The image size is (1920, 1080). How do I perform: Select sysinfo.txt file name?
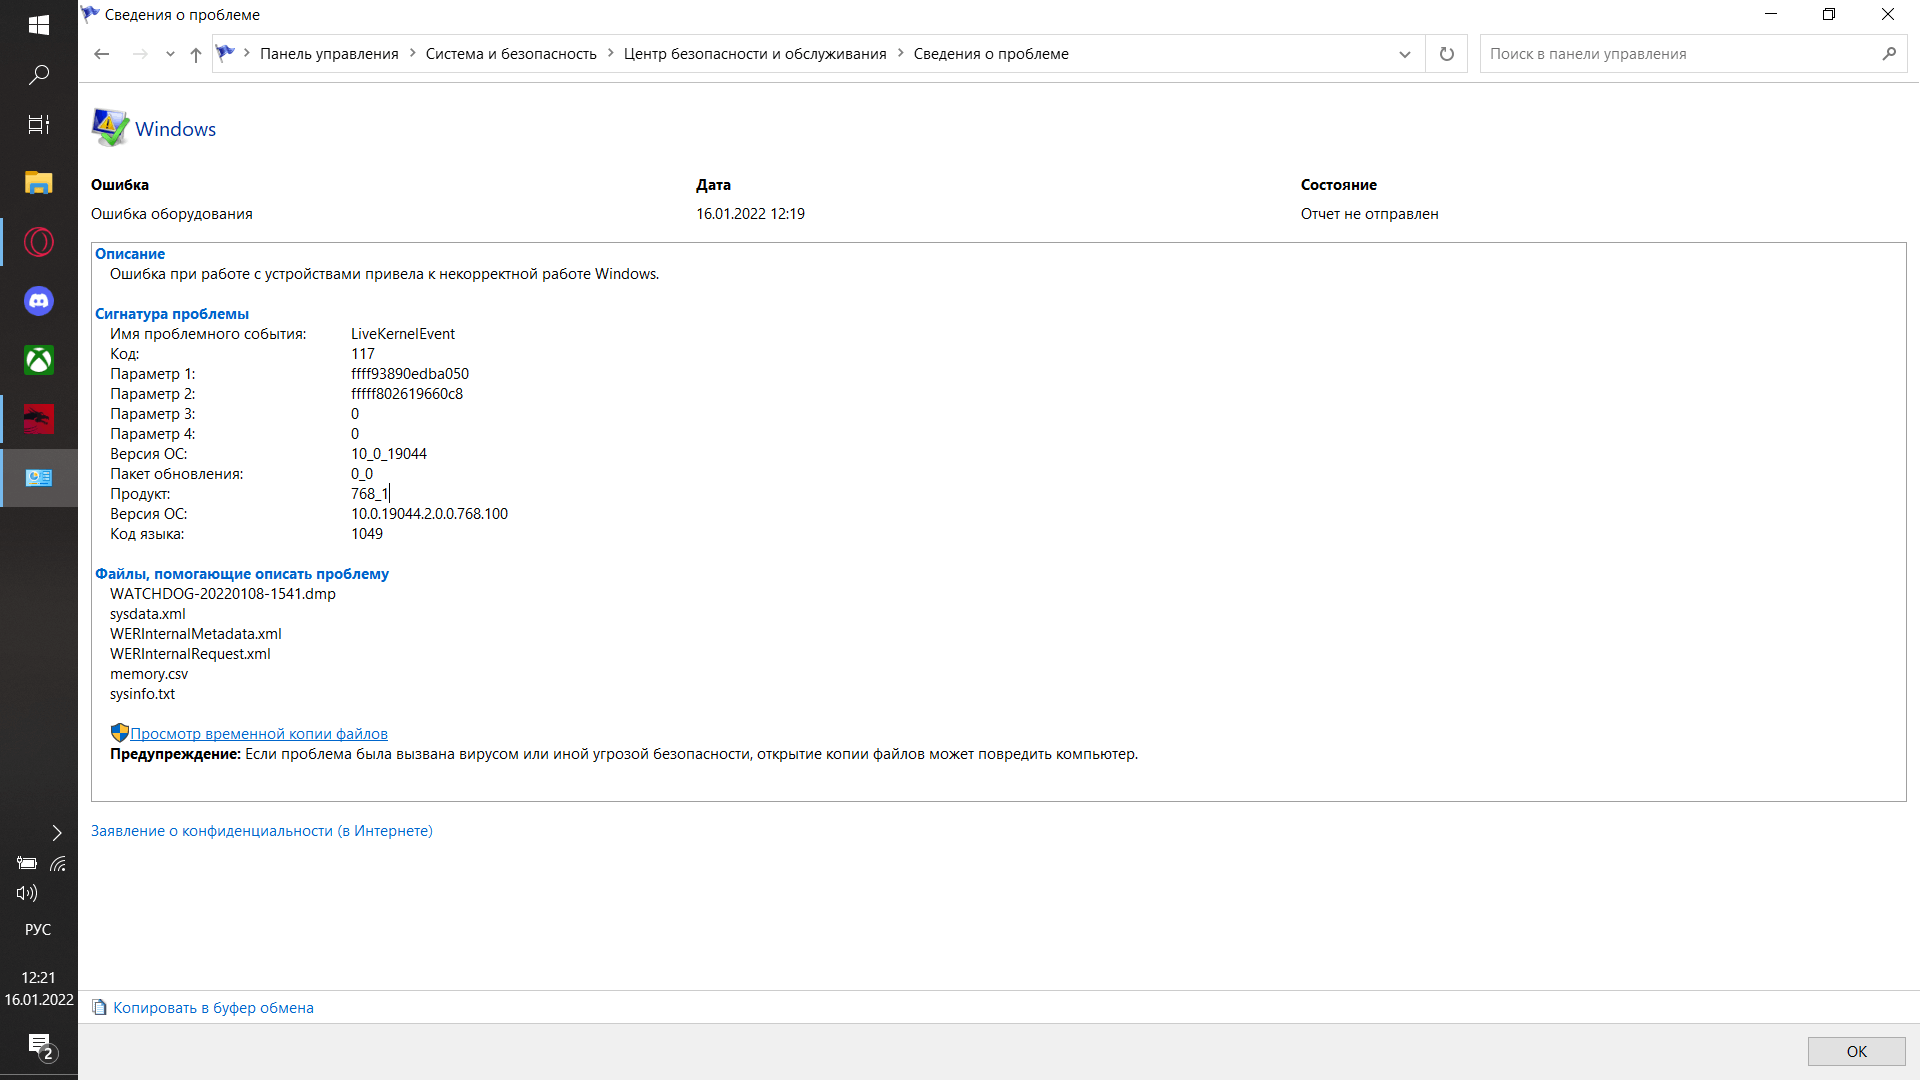coord(142,694)
